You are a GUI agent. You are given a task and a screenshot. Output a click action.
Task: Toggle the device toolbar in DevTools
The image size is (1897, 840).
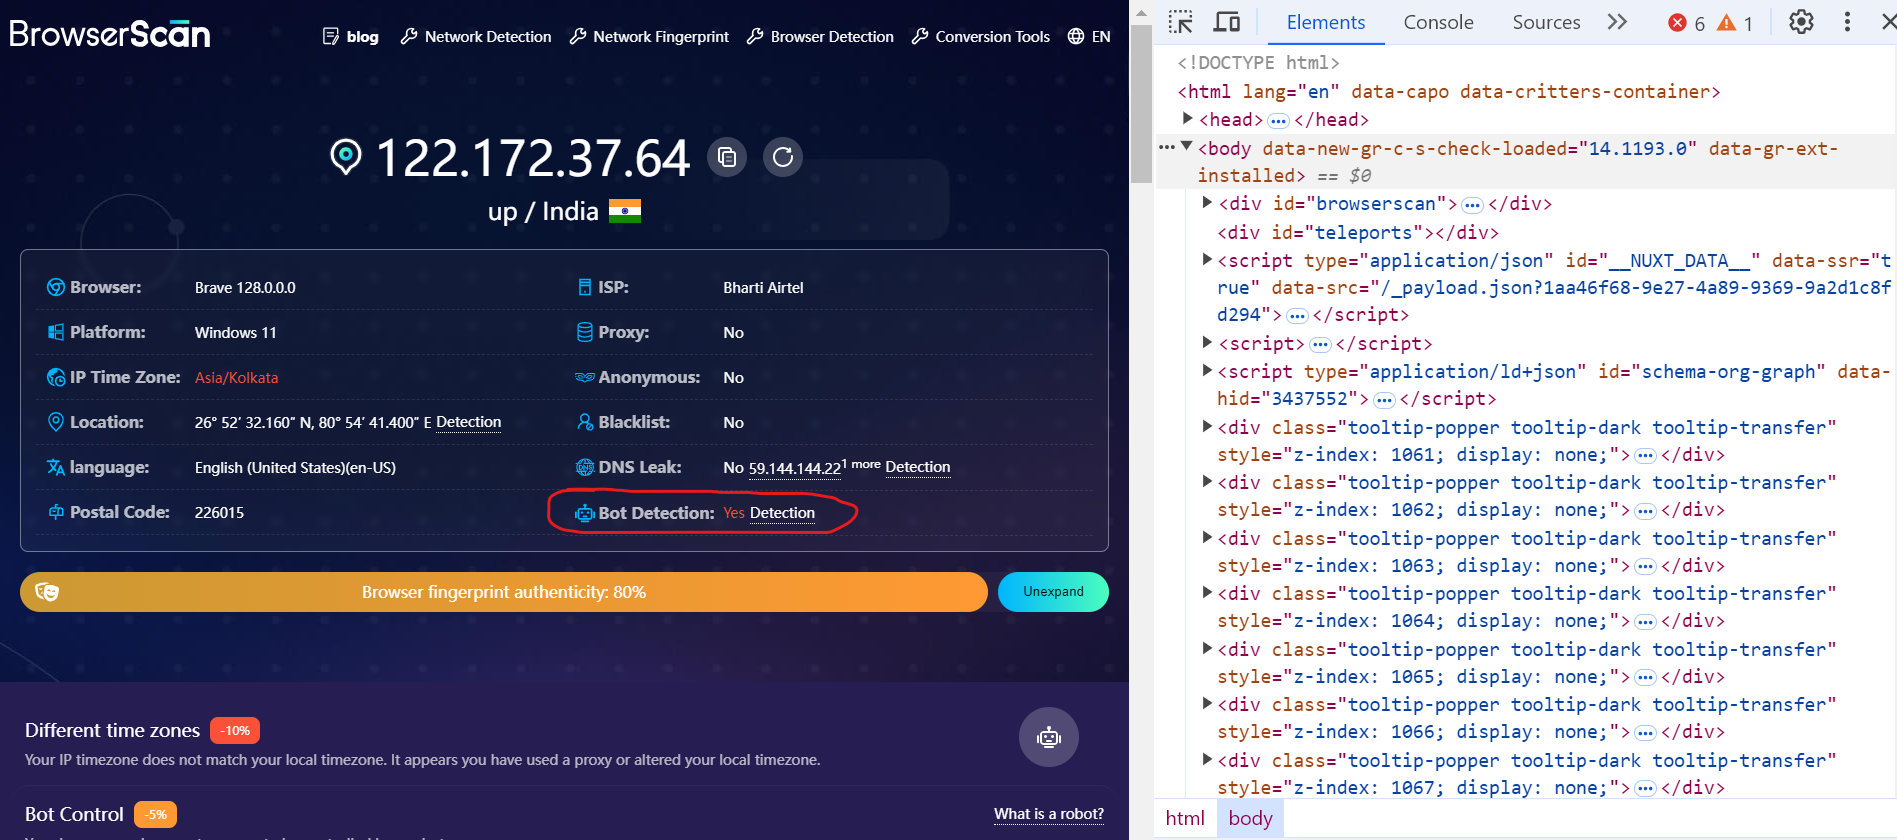[1227, 22]
